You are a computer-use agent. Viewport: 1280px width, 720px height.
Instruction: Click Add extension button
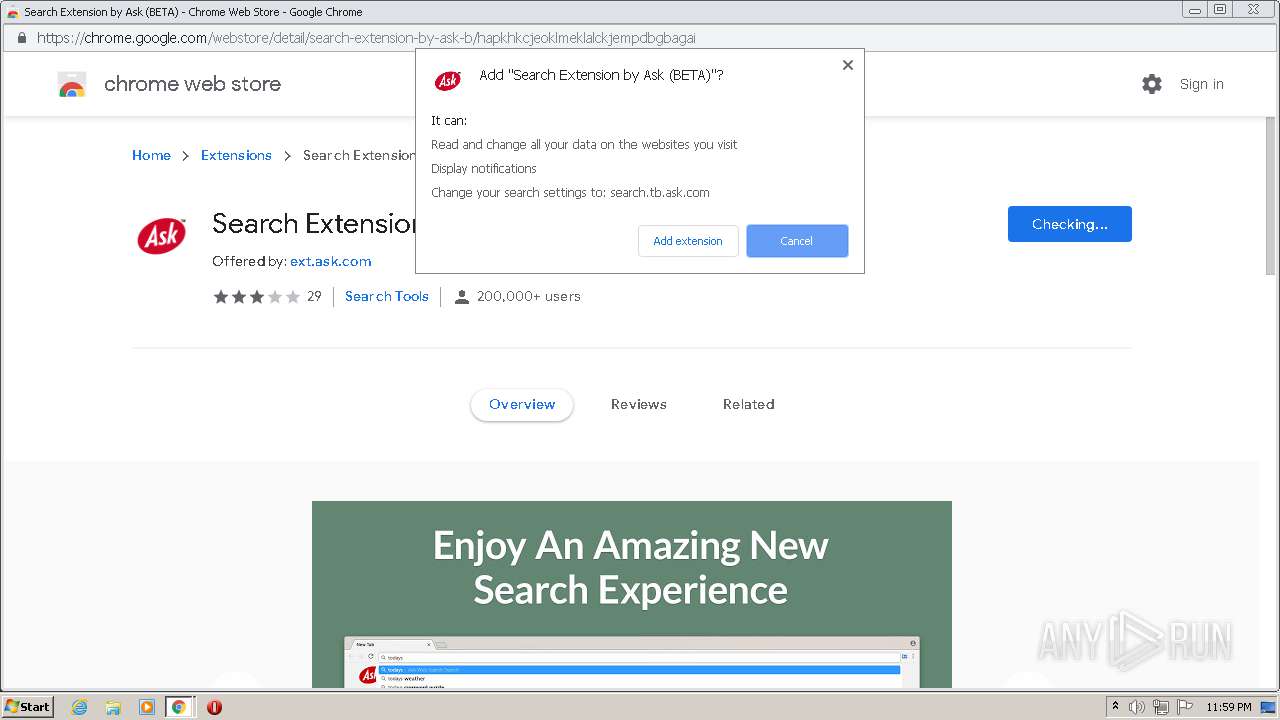click(688, 241)
